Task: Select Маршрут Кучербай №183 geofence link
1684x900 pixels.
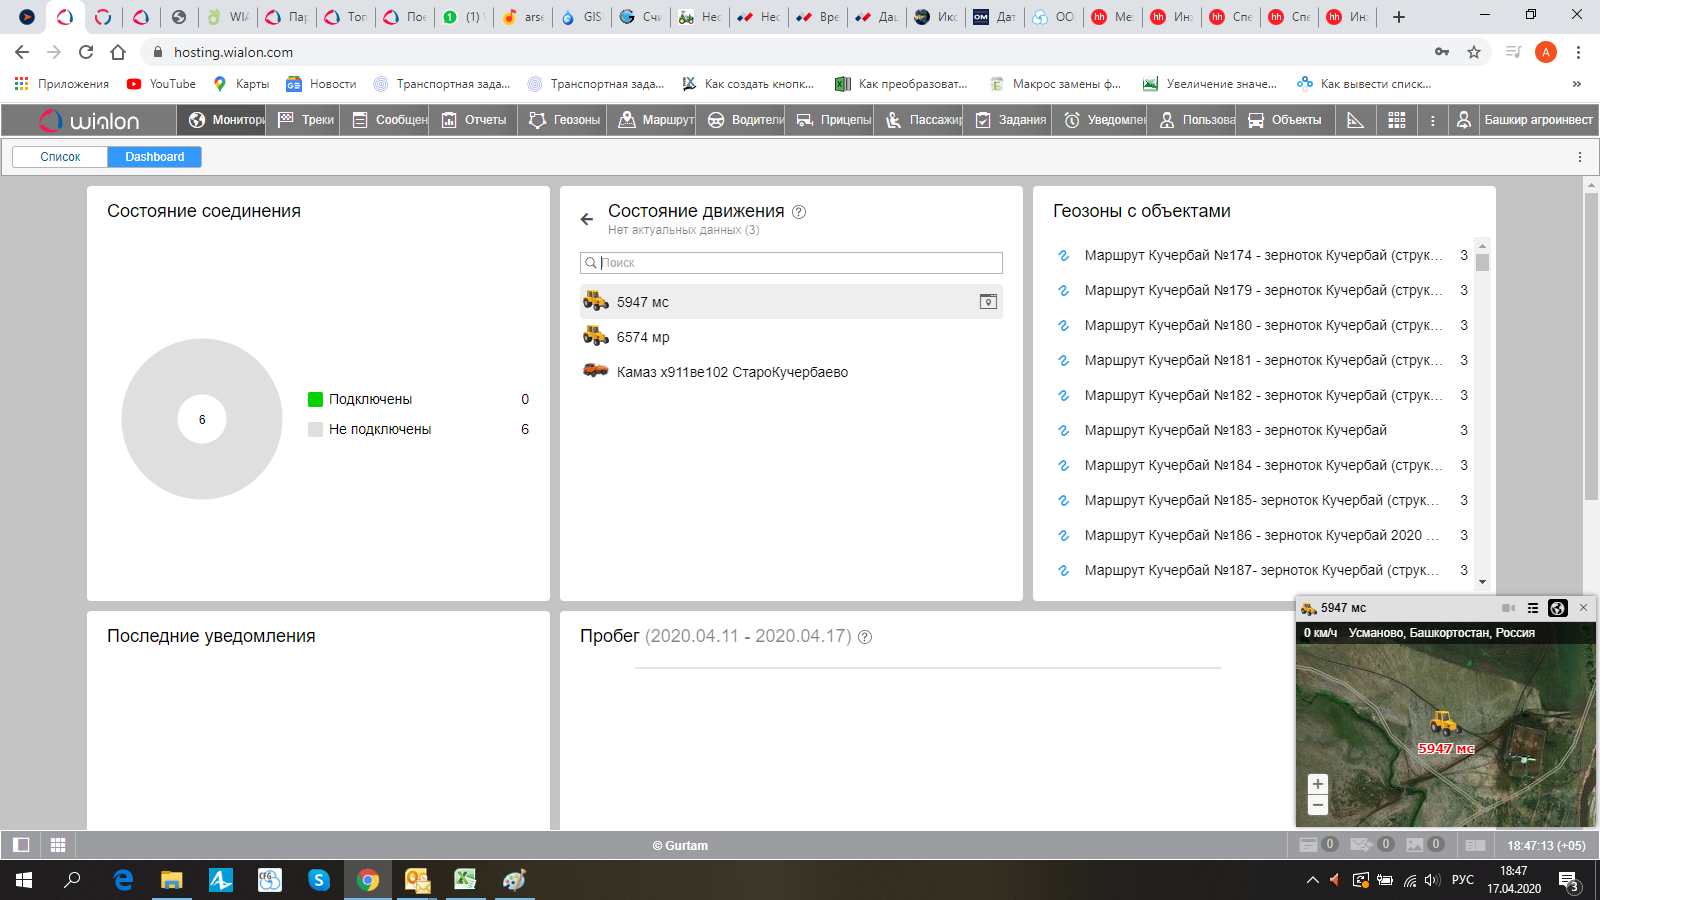Action: click(x=1235, y=430)
